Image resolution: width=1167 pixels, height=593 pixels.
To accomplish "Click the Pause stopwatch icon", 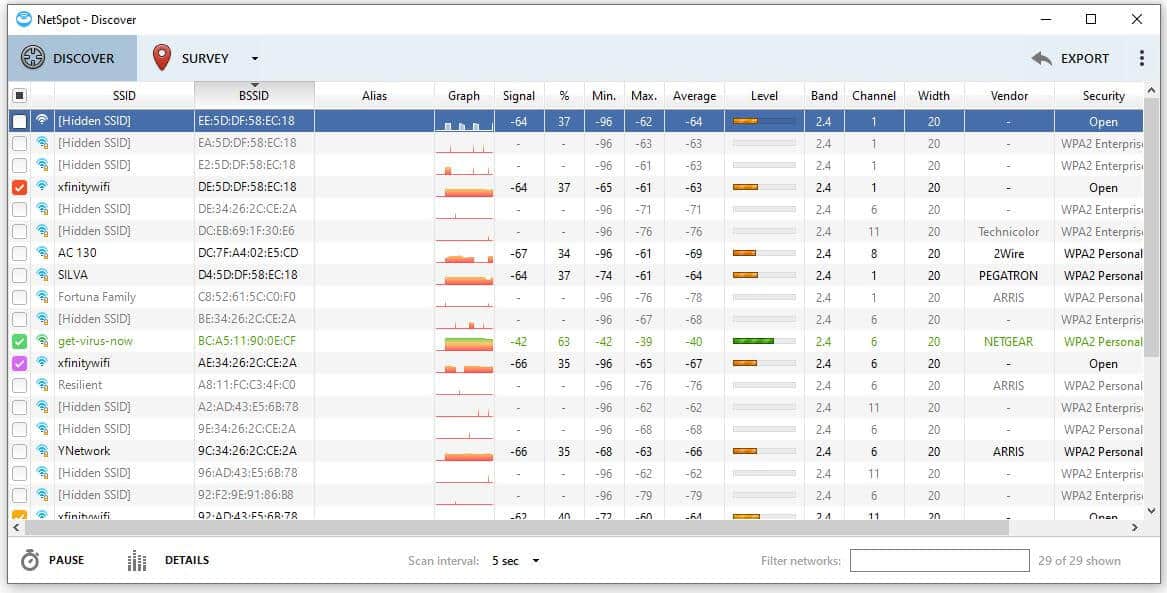I will pos(30,561).
